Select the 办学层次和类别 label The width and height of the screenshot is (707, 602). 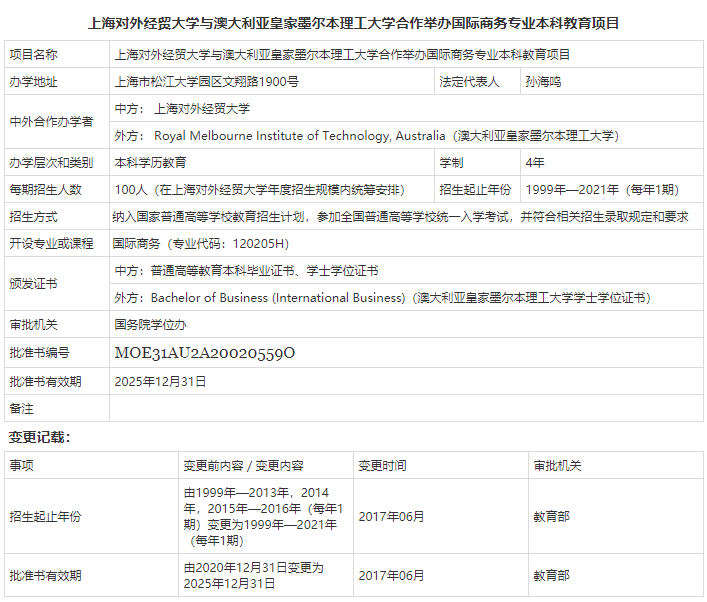(x=51, y=163)
